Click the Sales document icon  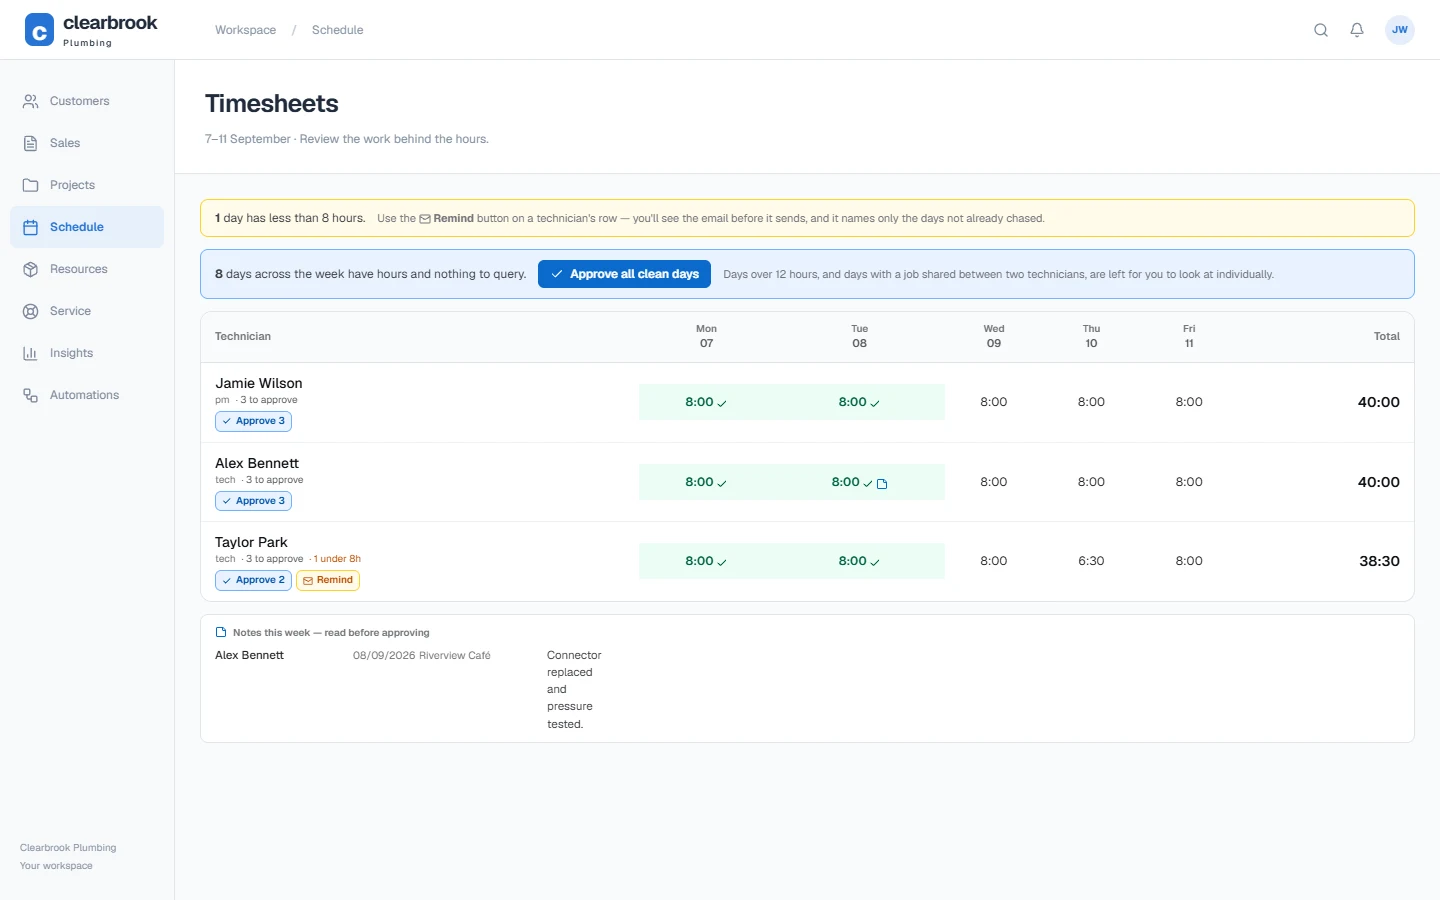31,143
